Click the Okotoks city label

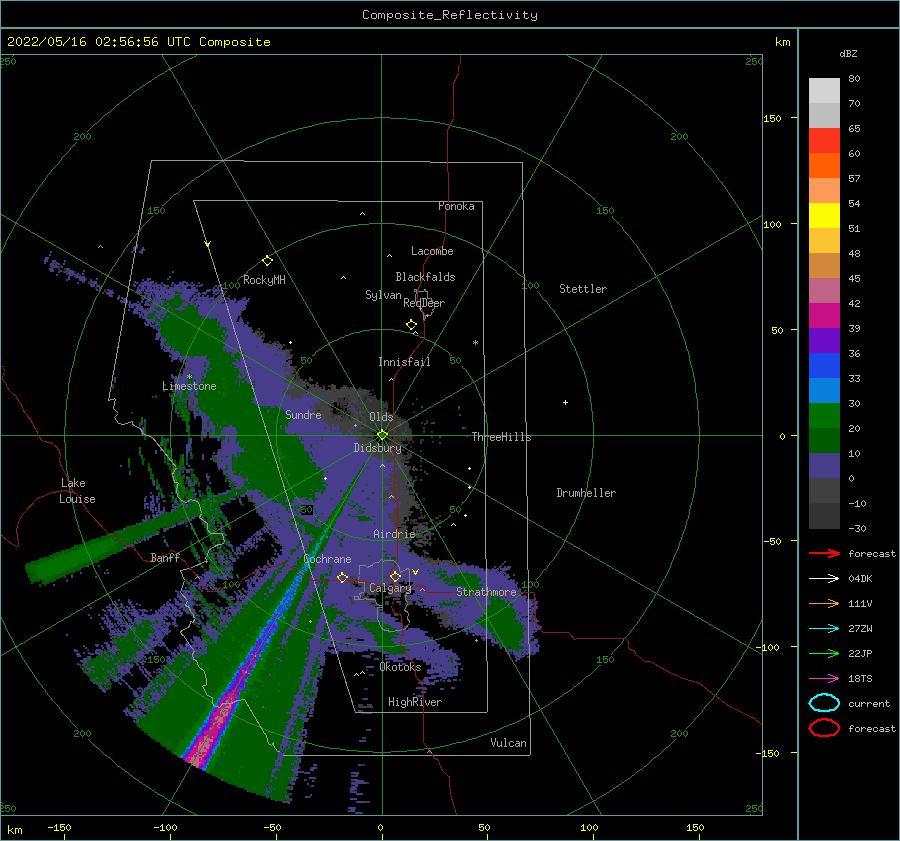(x=400, y=667)
